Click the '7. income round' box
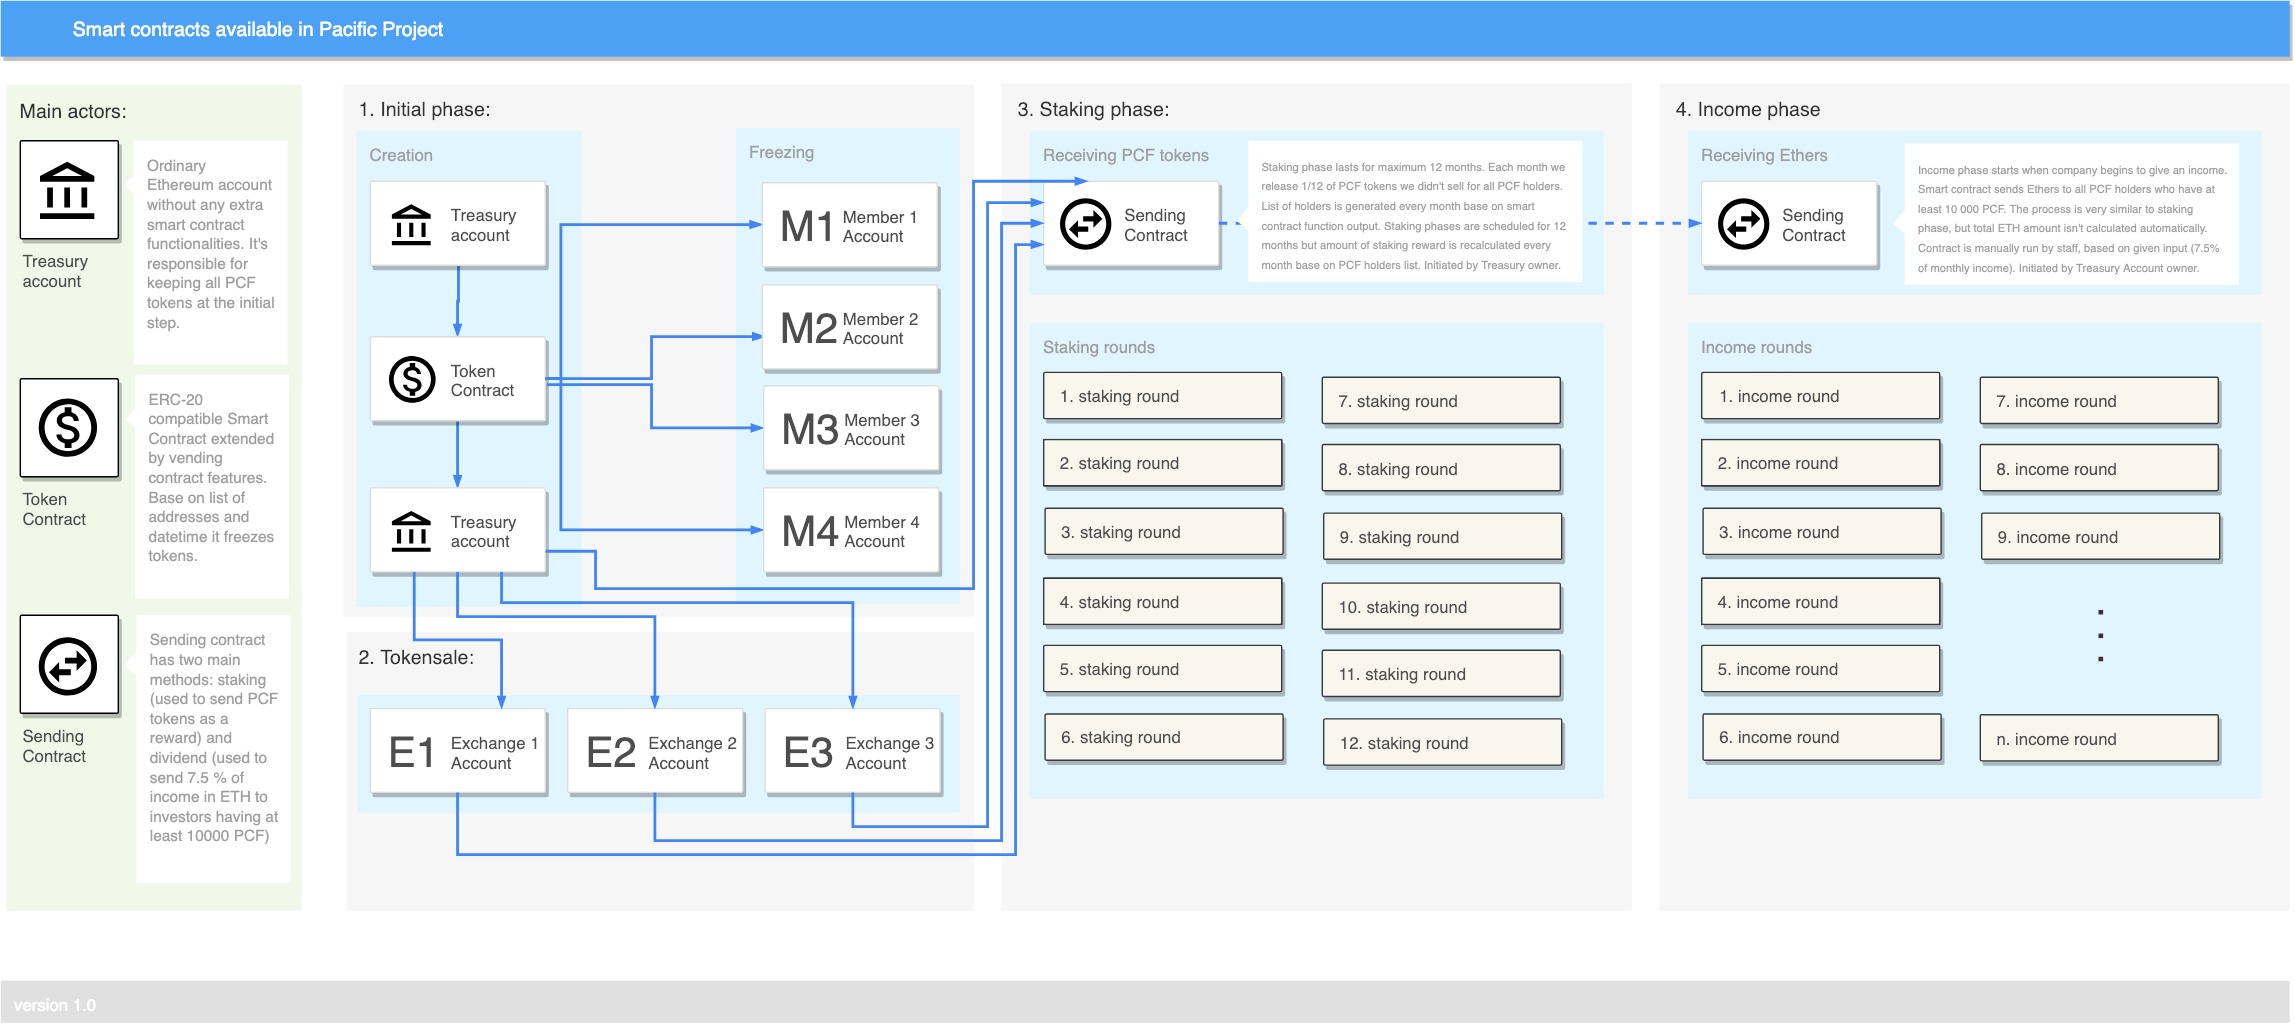Screen dimensions: 2295x1024 (x=2099, y=401)
